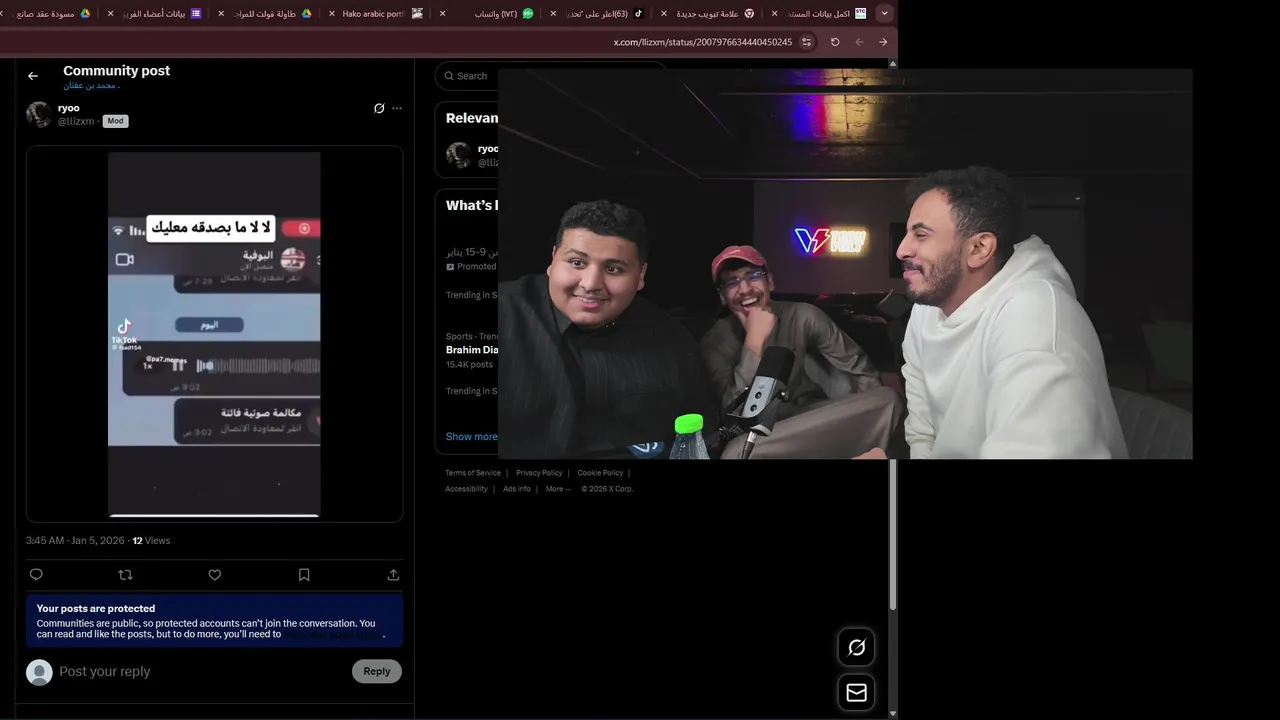Reload the page in browser toolbar
This screenshot has width=1280, height=720.
point(835,42)
